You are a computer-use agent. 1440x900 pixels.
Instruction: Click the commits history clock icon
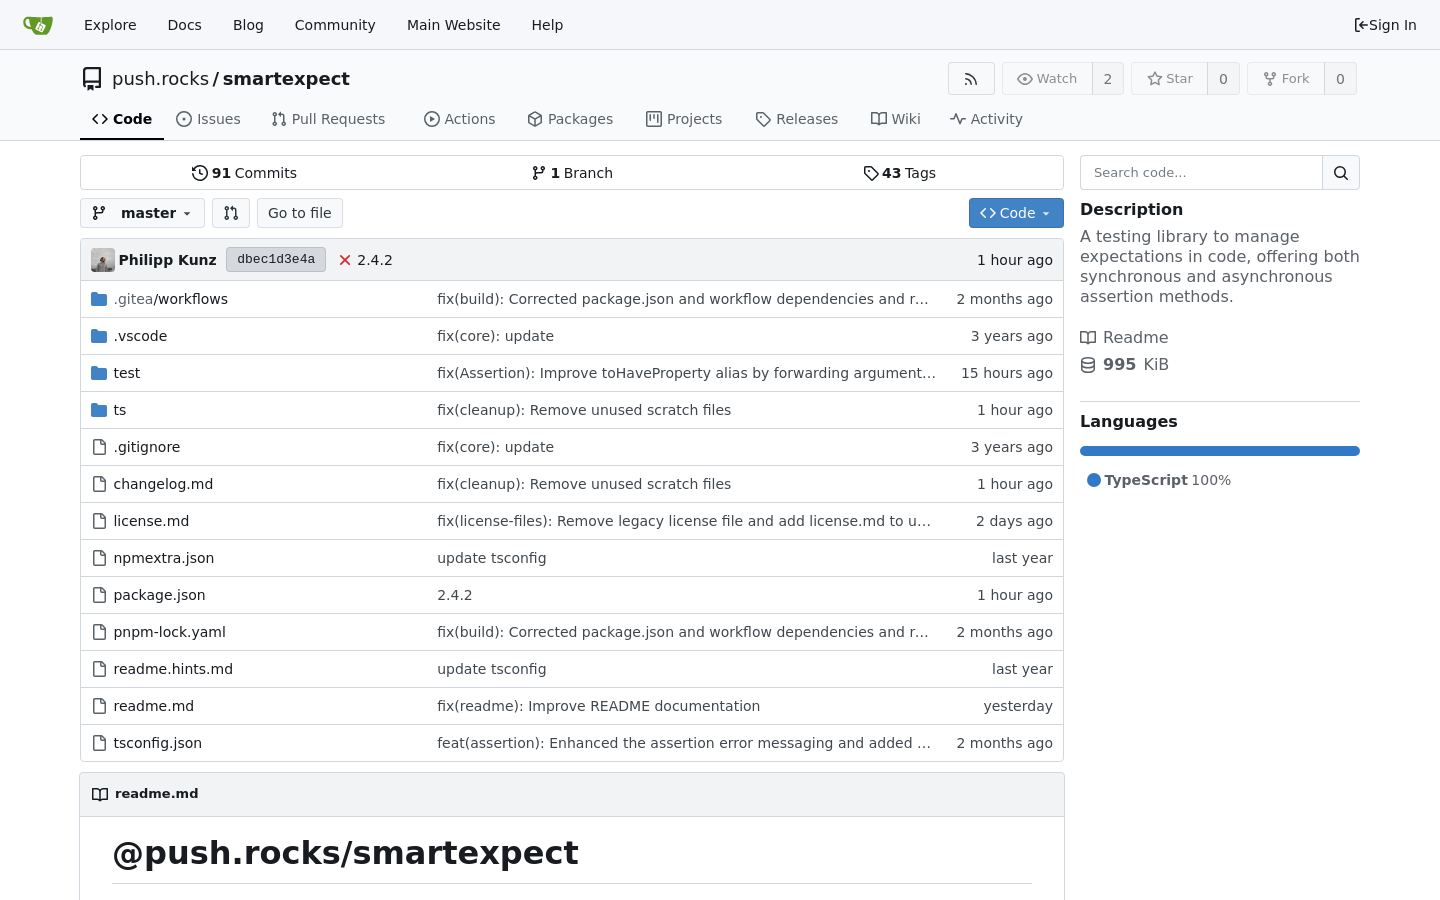pyautogui.click(x=200, y=173)
